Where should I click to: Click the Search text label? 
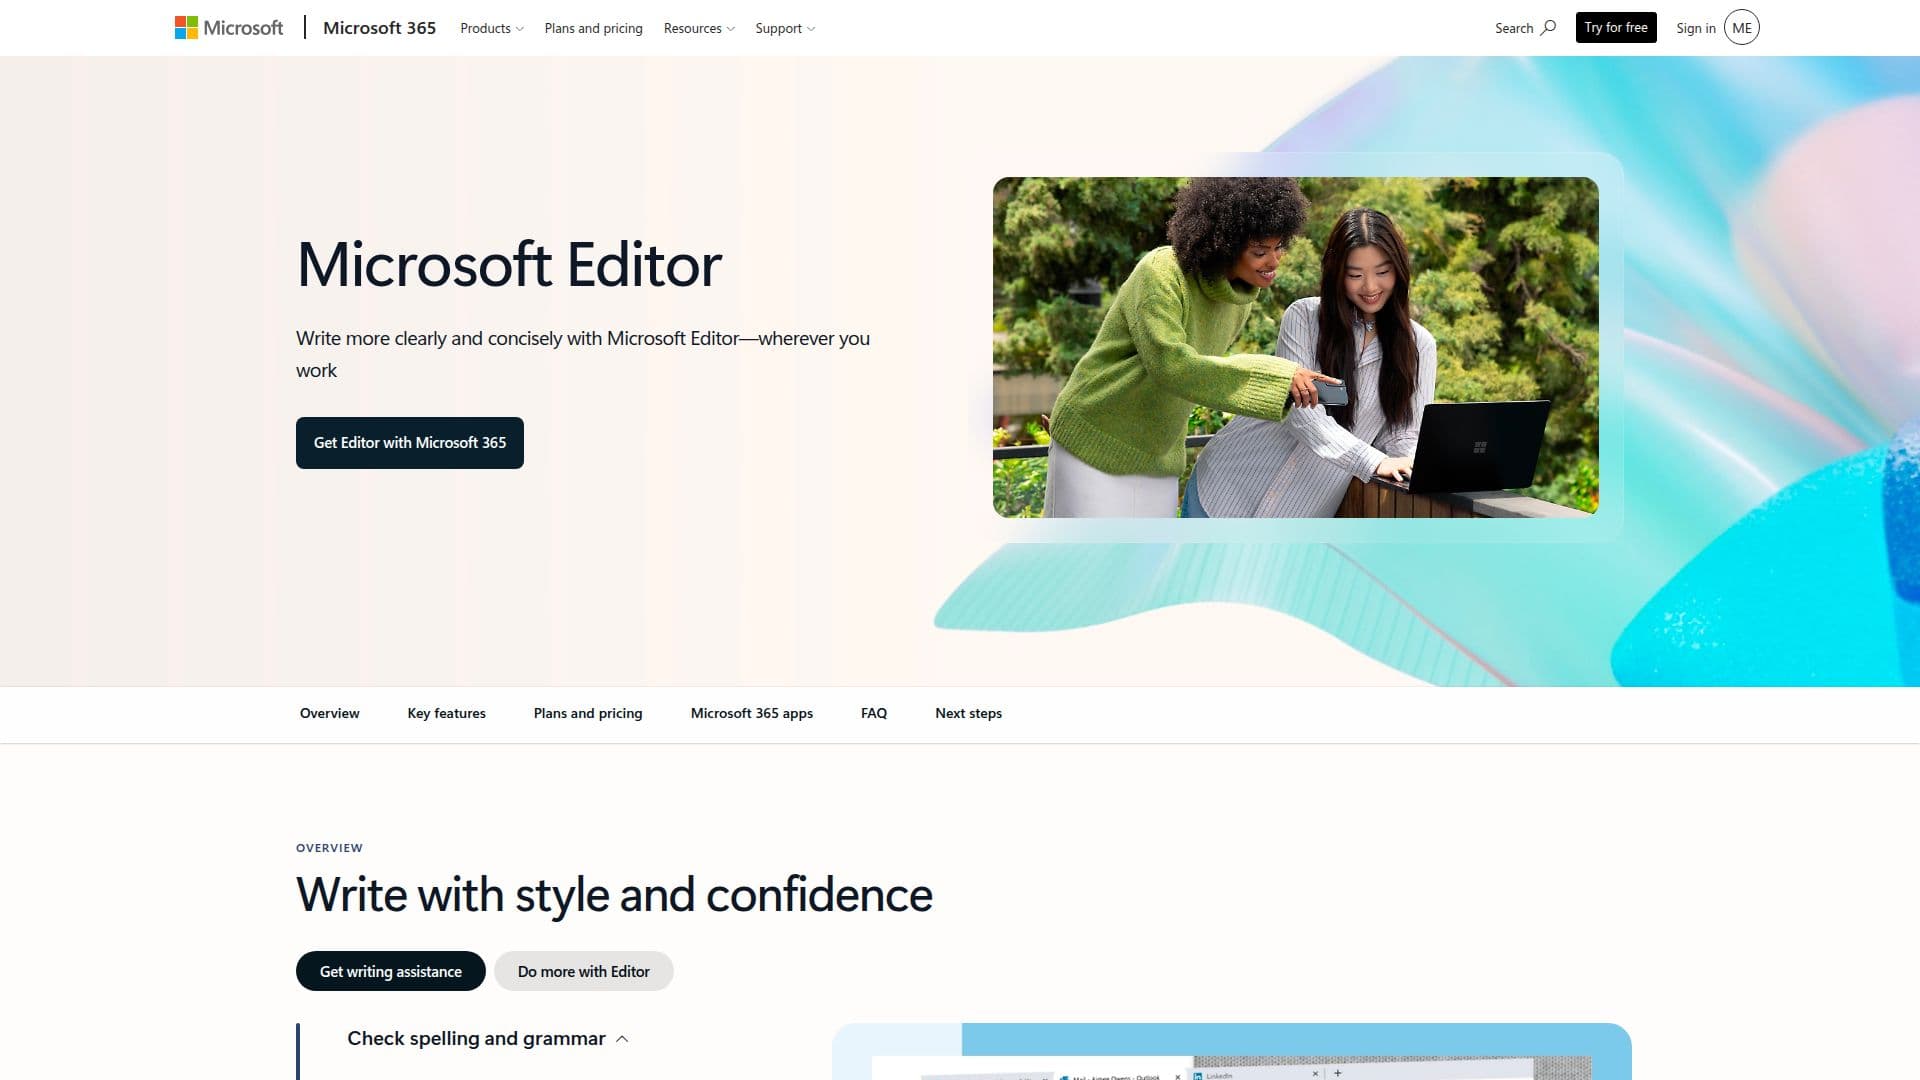click(x=1514, y=28)
